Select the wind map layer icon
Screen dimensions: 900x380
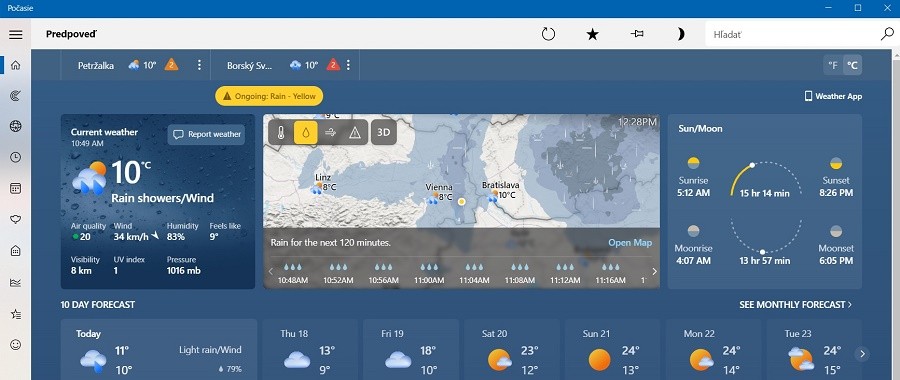pos(330,133)
